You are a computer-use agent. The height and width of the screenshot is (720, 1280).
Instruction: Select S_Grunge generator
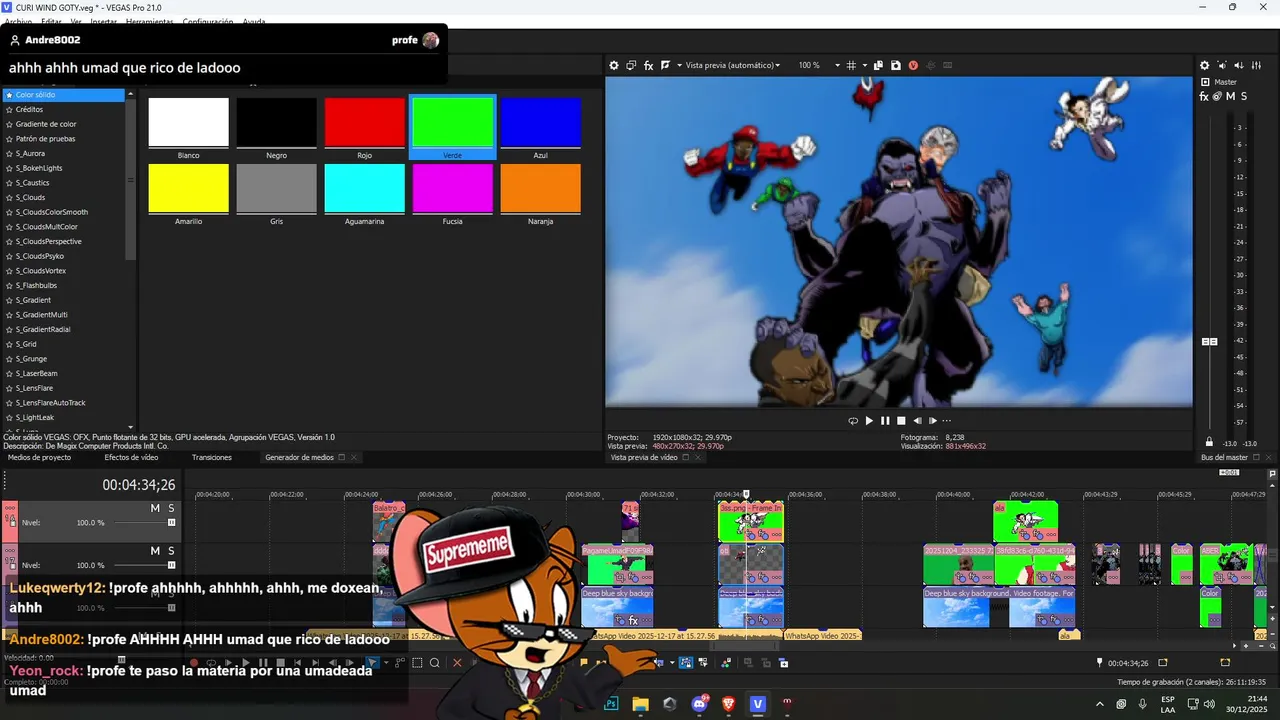click(31, 359)
